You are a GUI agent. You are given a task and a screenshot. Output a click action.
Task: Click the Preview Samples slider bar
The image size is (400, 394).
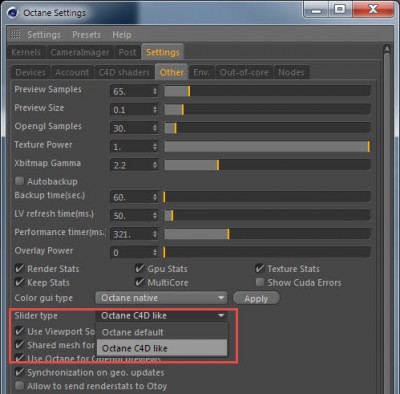click(267, 91)
